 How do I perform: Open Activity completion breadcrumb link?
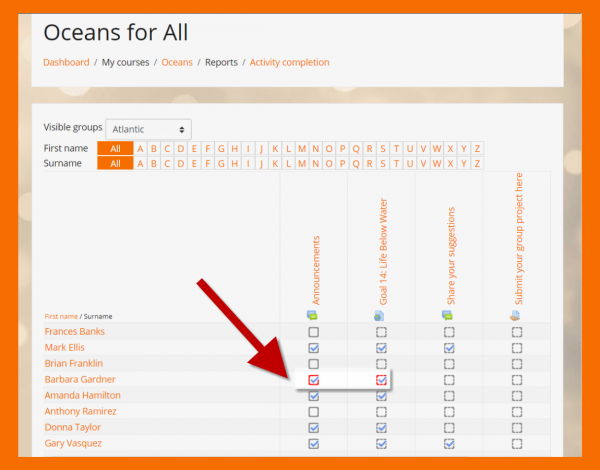tap(289, 62)
